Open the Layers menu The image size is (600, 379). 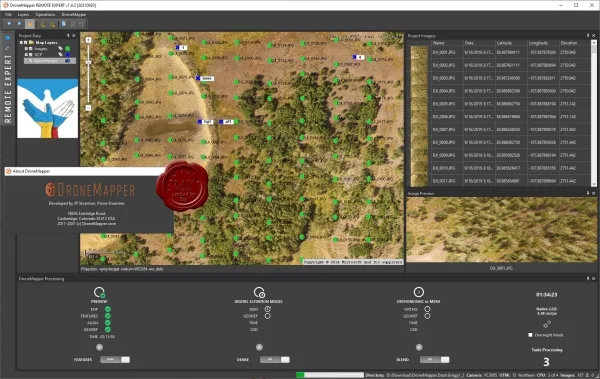23,15
